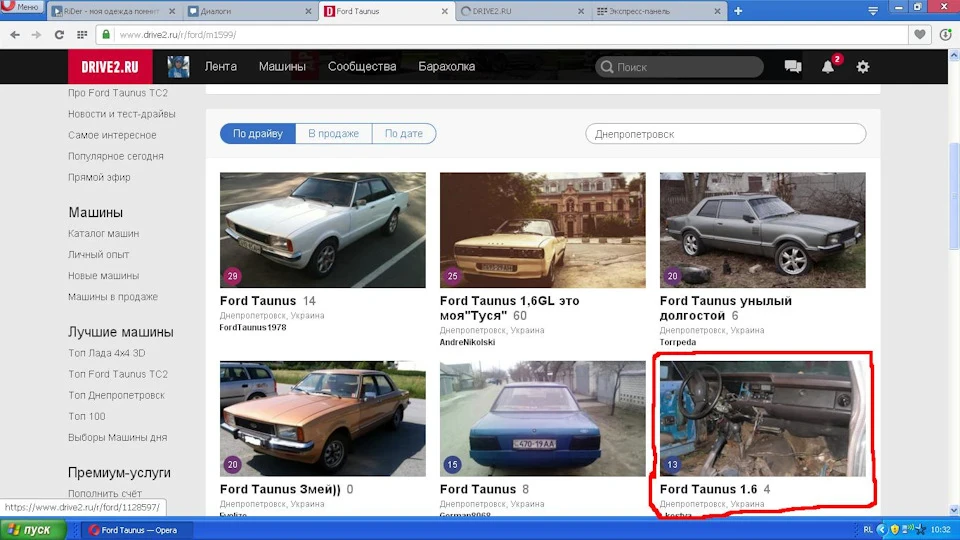Click the Поиск search field
Viewport: 960px width, 540px height.
click(679, 67)
